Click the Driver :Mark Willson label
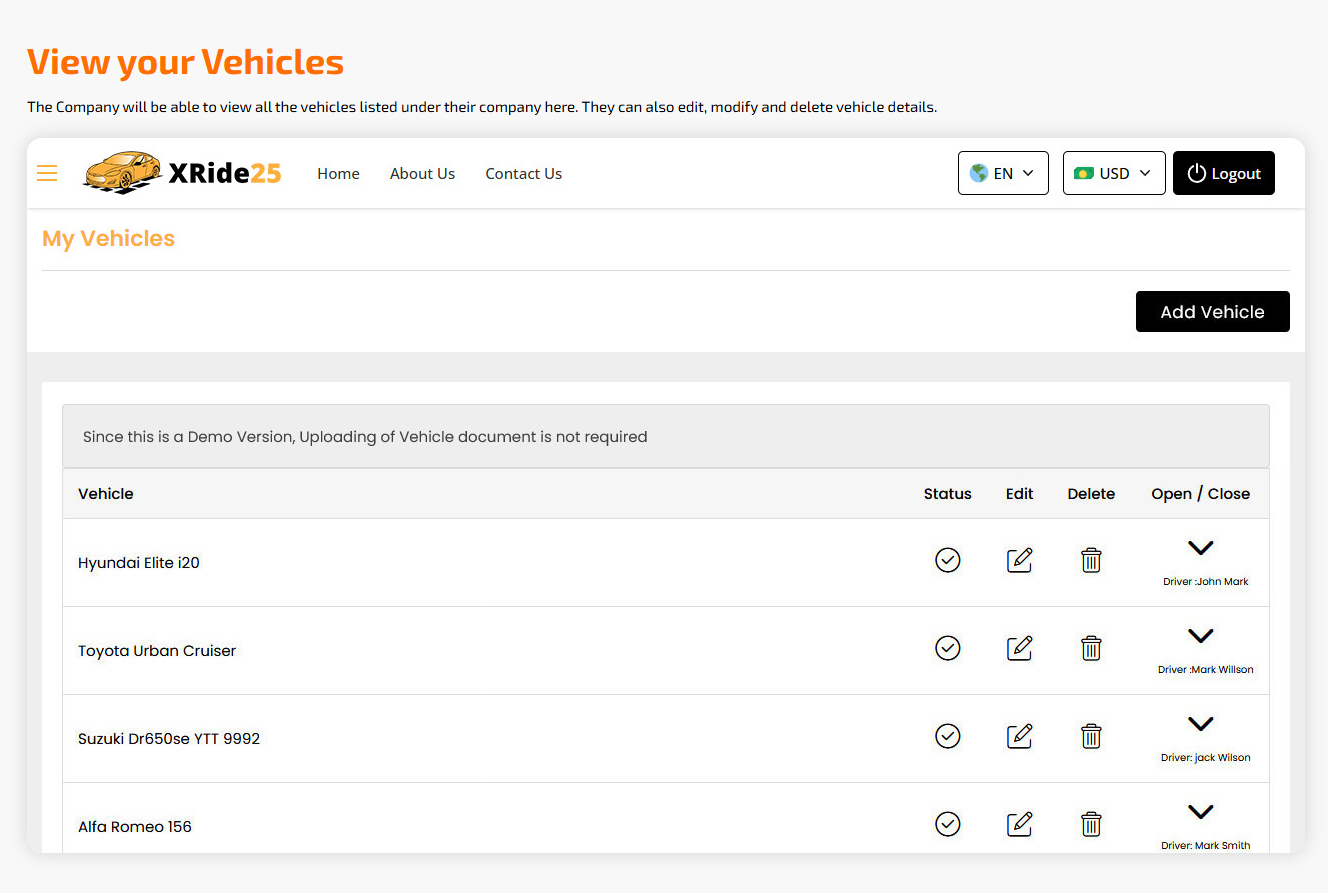The image size is (1328, 893). [1206, 670]
